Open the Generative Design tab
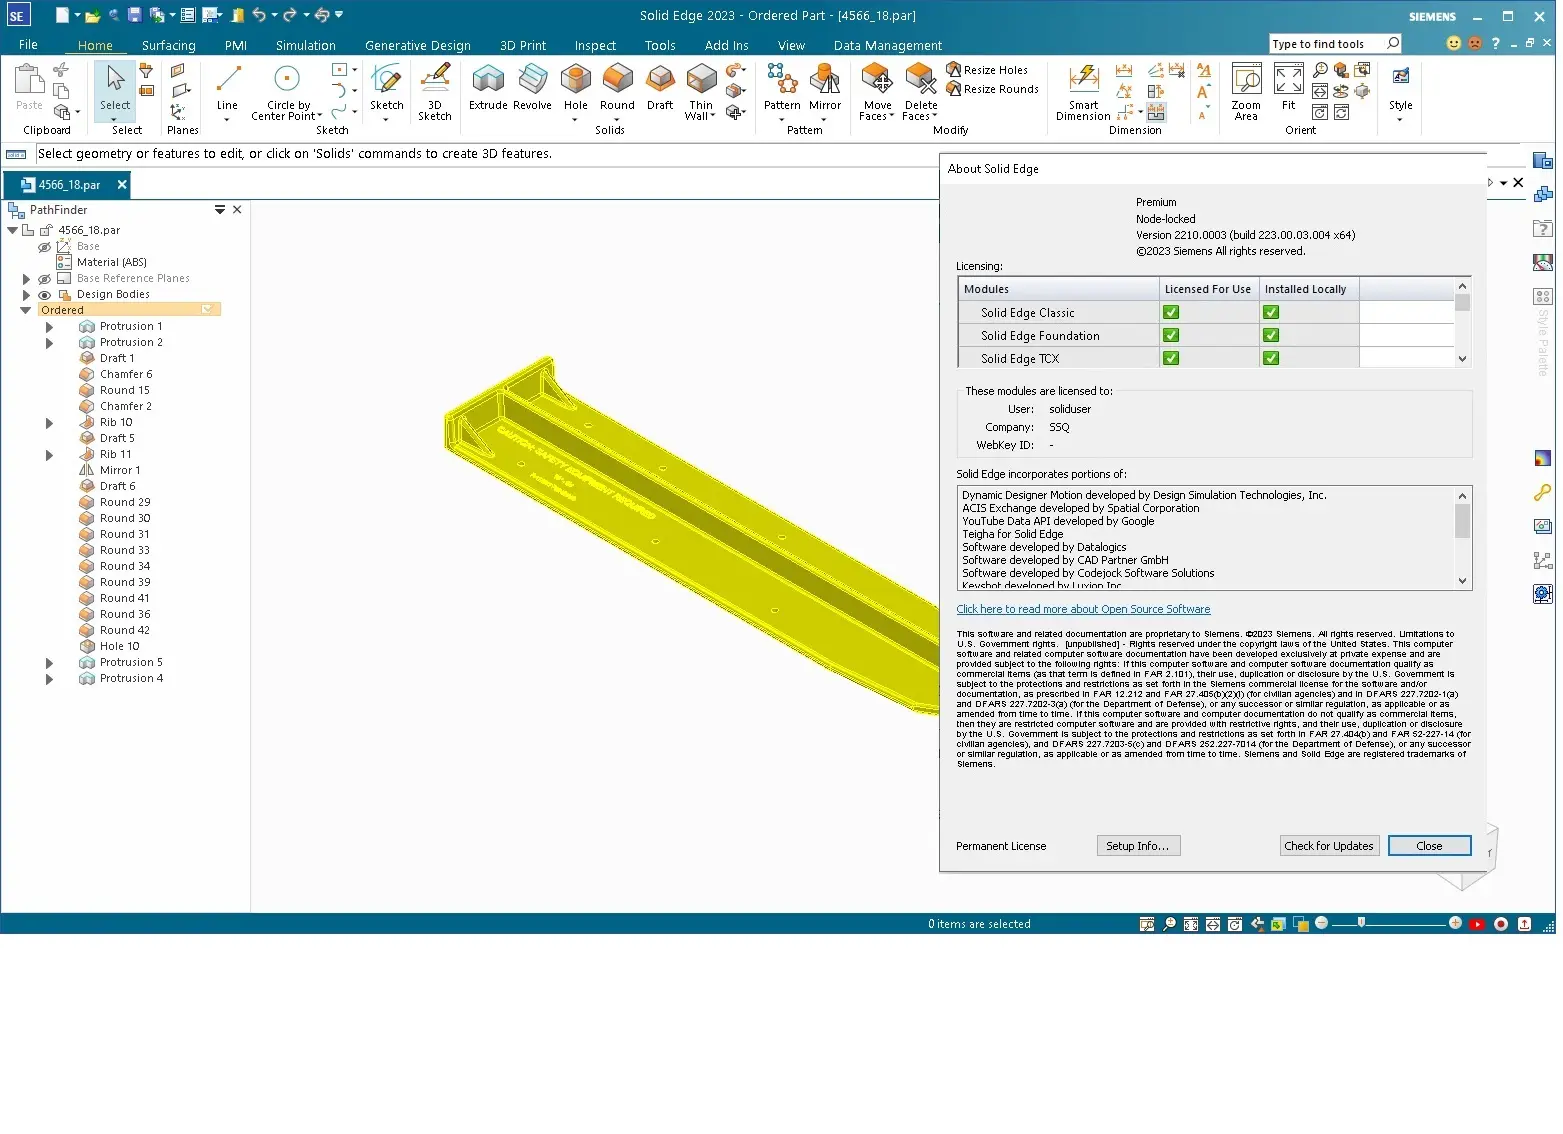 417,45
